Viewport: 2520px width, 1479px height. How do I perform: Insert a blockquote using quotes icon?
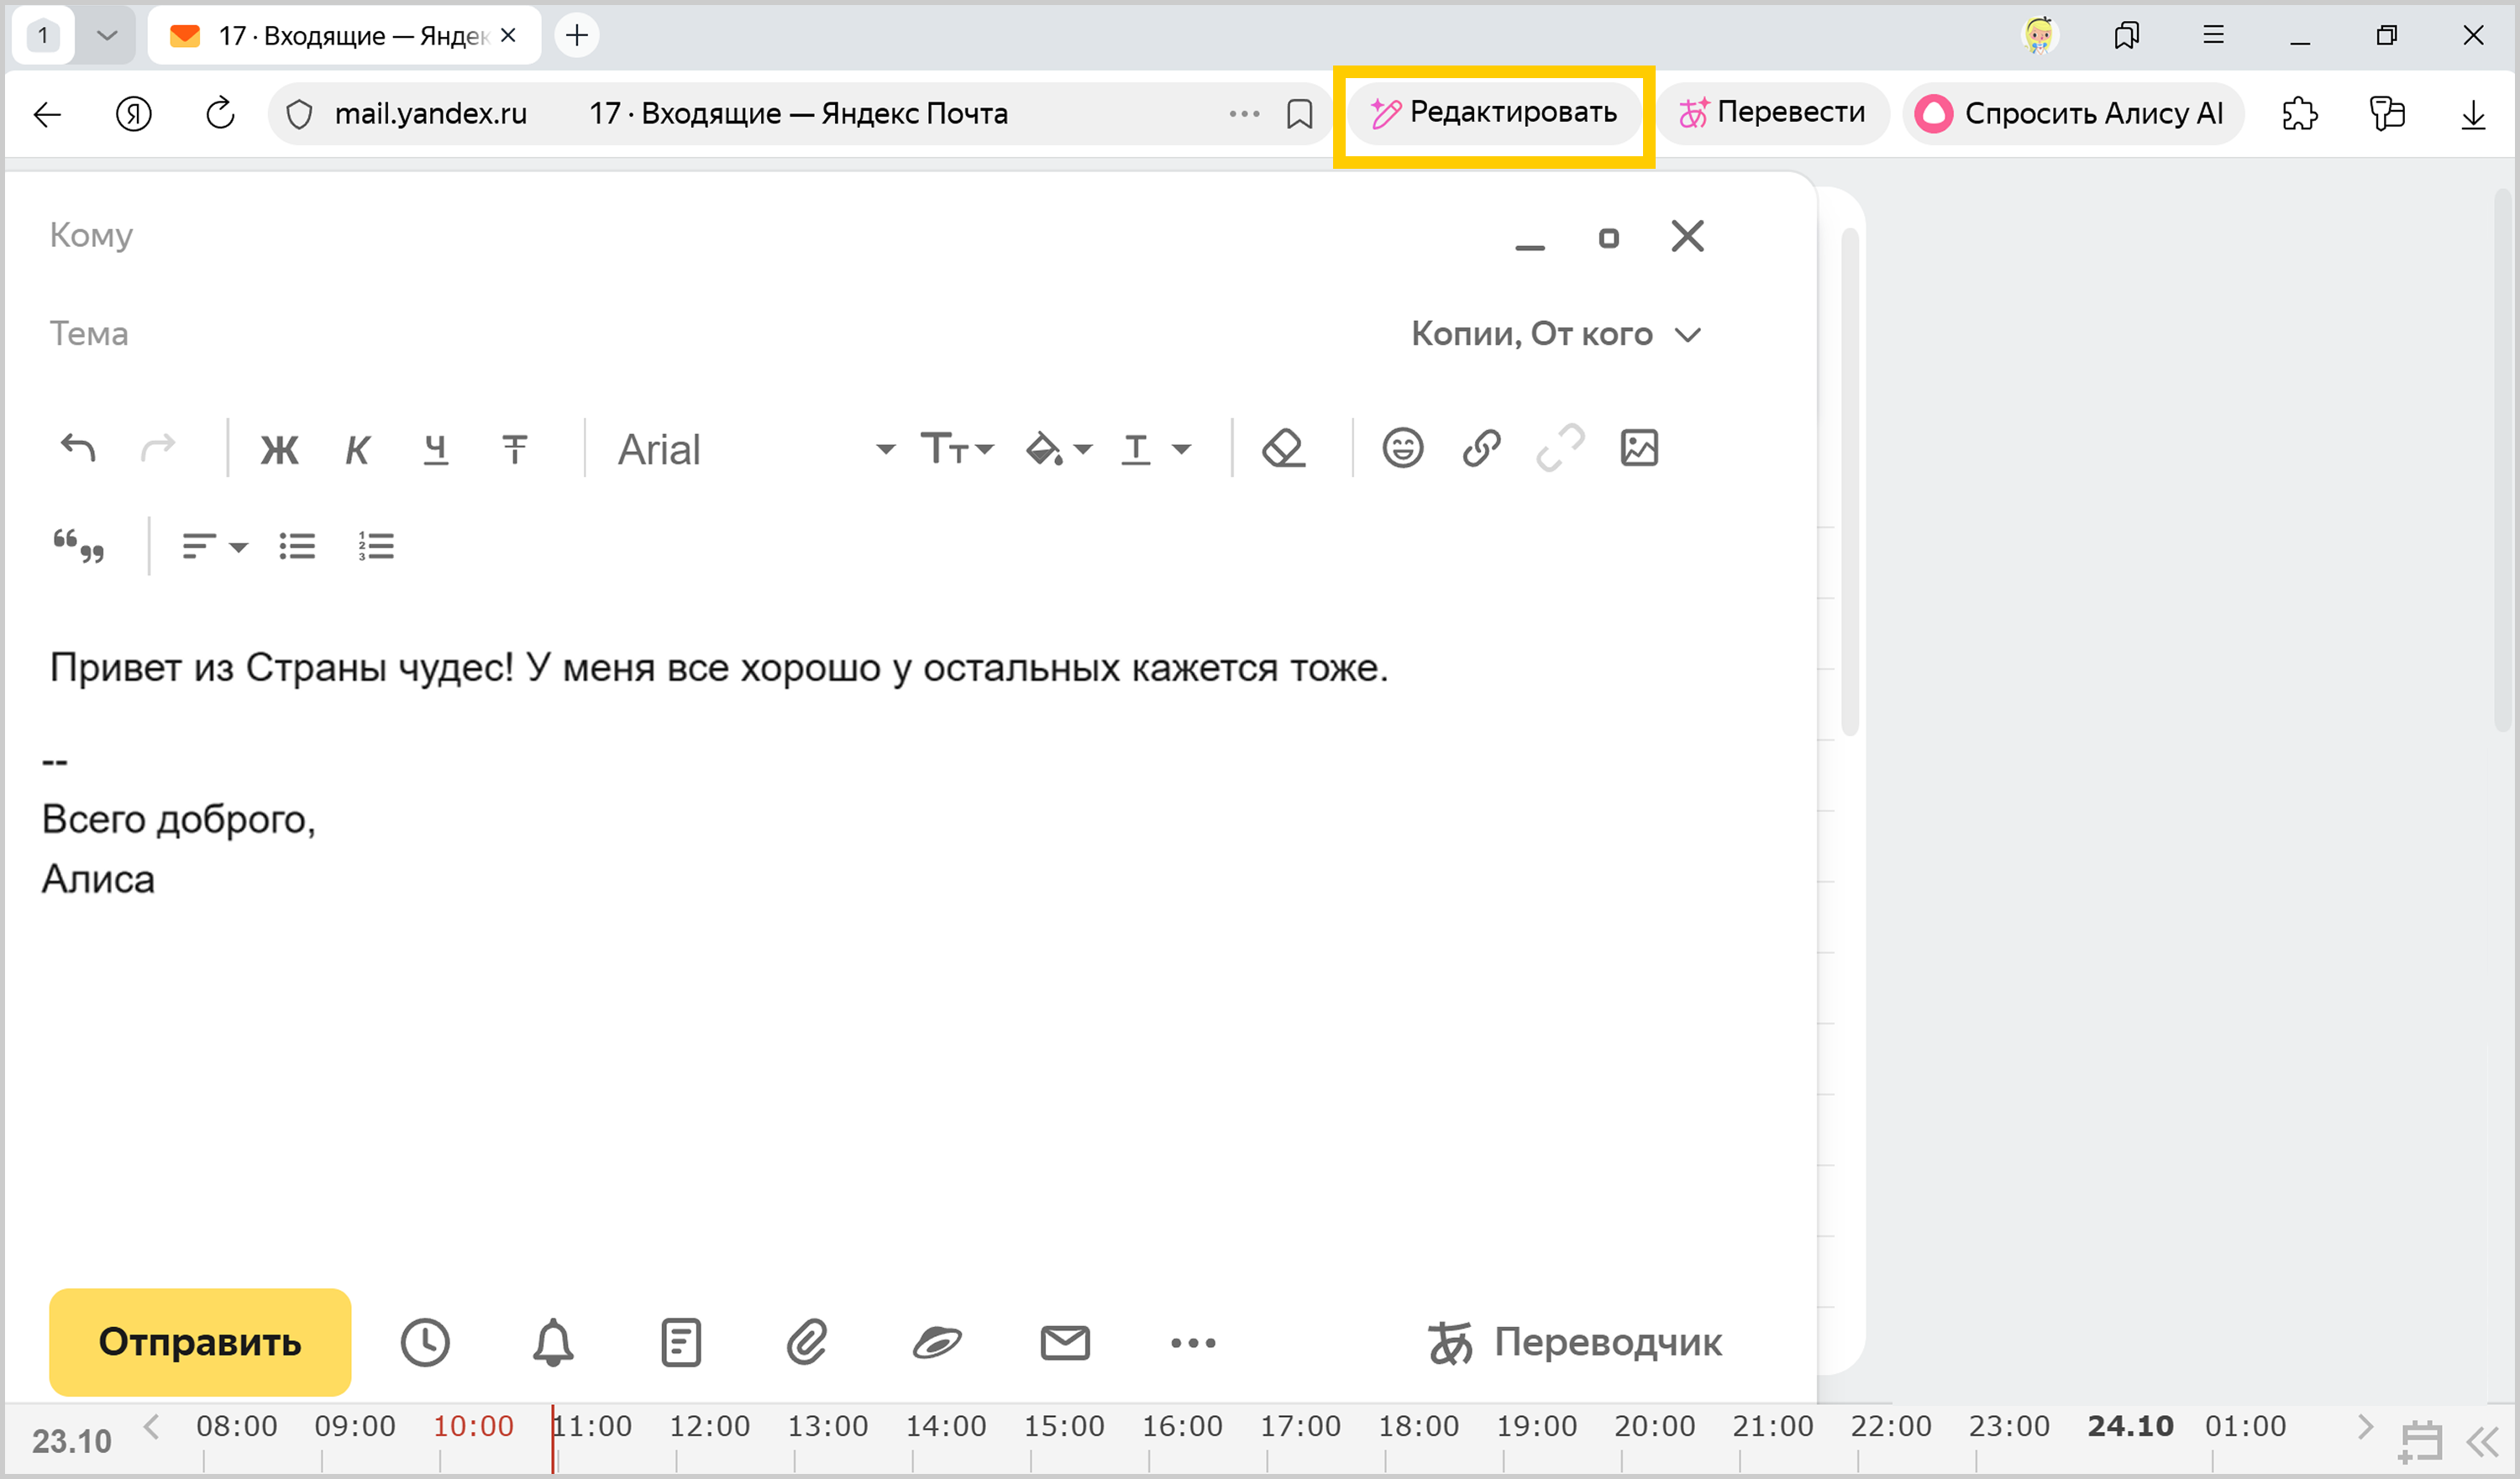[x=79, y=546]
